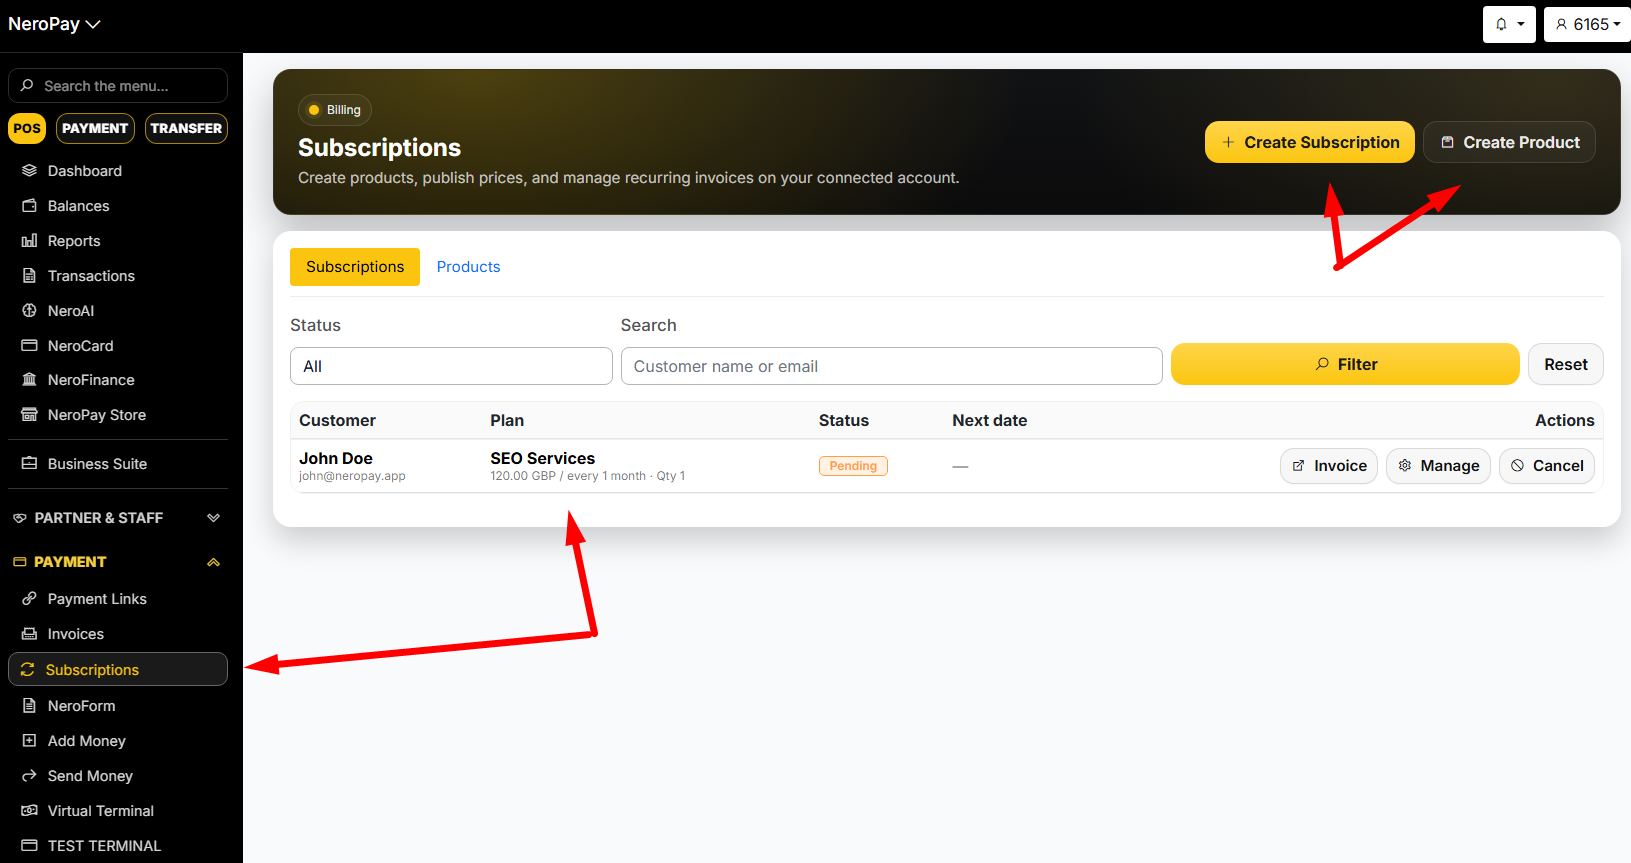Click the NeroFinance bank icon
Screen dimensions: 1631x863
tap(29, 380)
